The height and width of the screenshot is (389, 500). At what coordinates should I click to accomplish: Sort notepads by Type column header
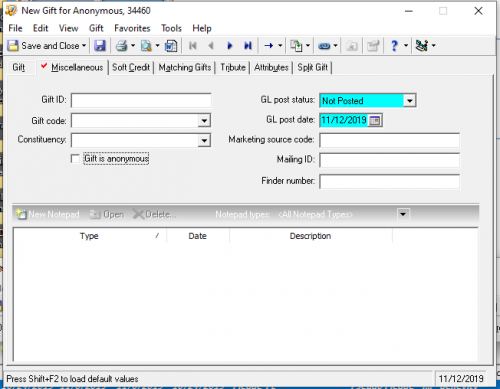pyautogui.click(x=89, y=236)
